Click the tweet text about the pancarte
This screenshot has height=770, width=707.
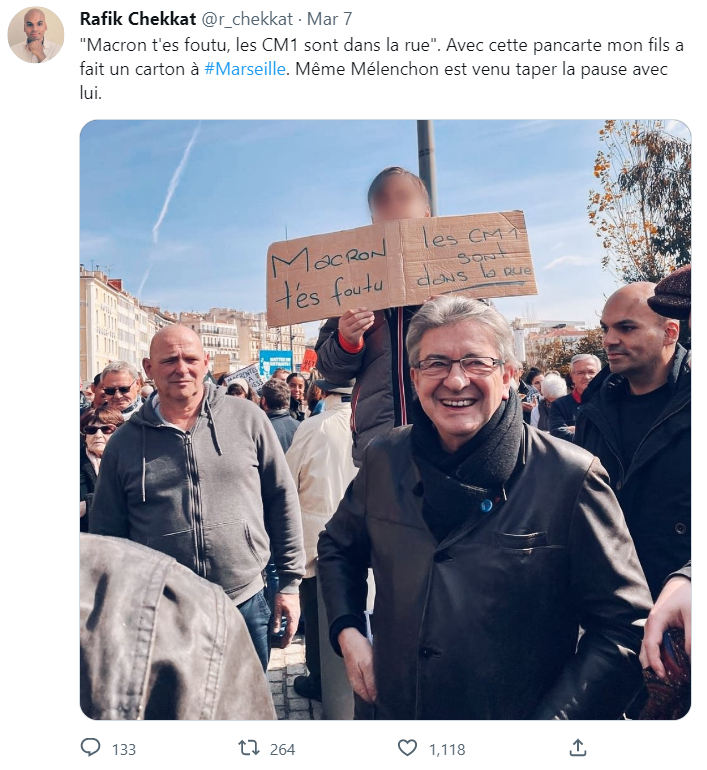coord(381,69)
